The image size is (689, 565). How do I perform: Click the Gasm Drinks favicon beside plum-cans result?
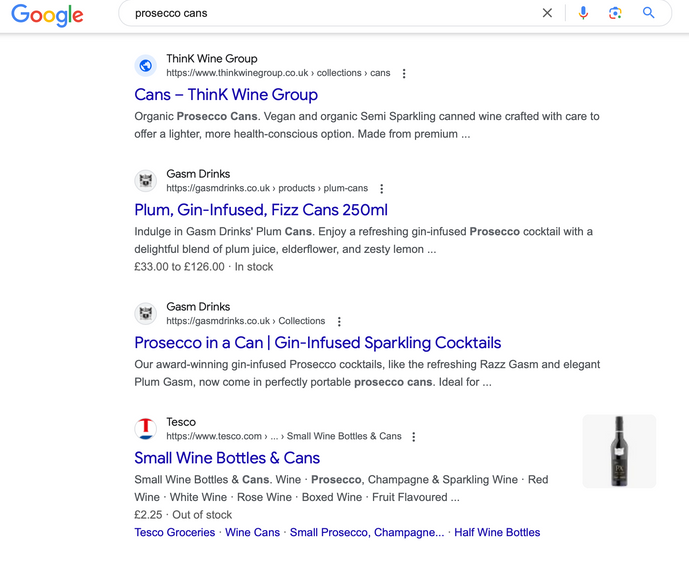[146, 181]
